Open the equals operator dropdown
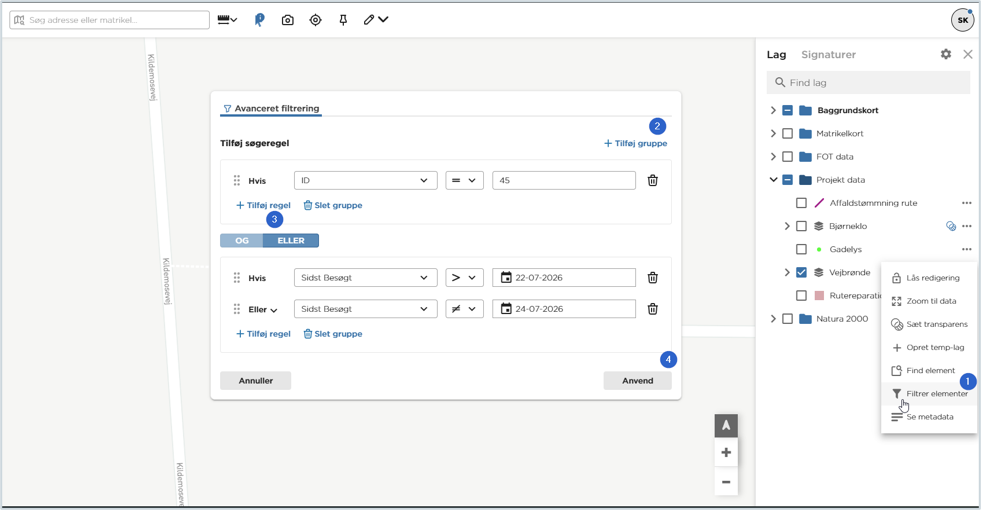Image resolution: width=981 pixels, height=510 pixels. 464,180
